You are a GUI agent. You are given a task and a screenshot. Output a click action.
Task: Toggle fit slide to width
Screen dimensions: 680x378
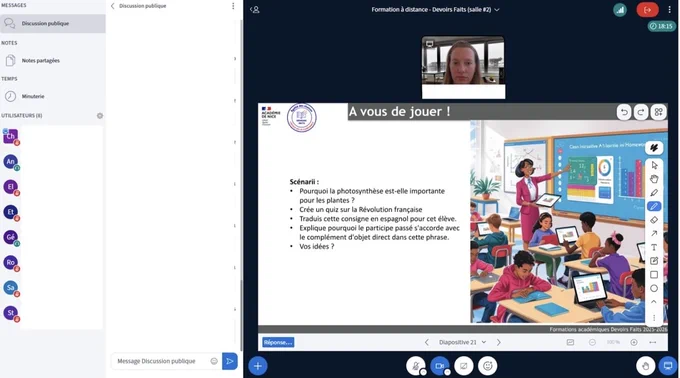click(653, 342)
